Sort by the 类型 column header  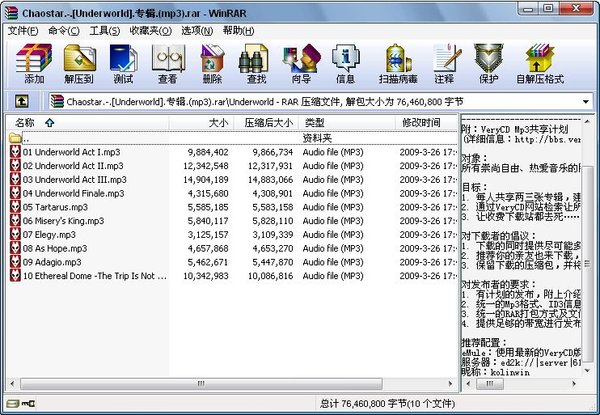click(347, 123)
